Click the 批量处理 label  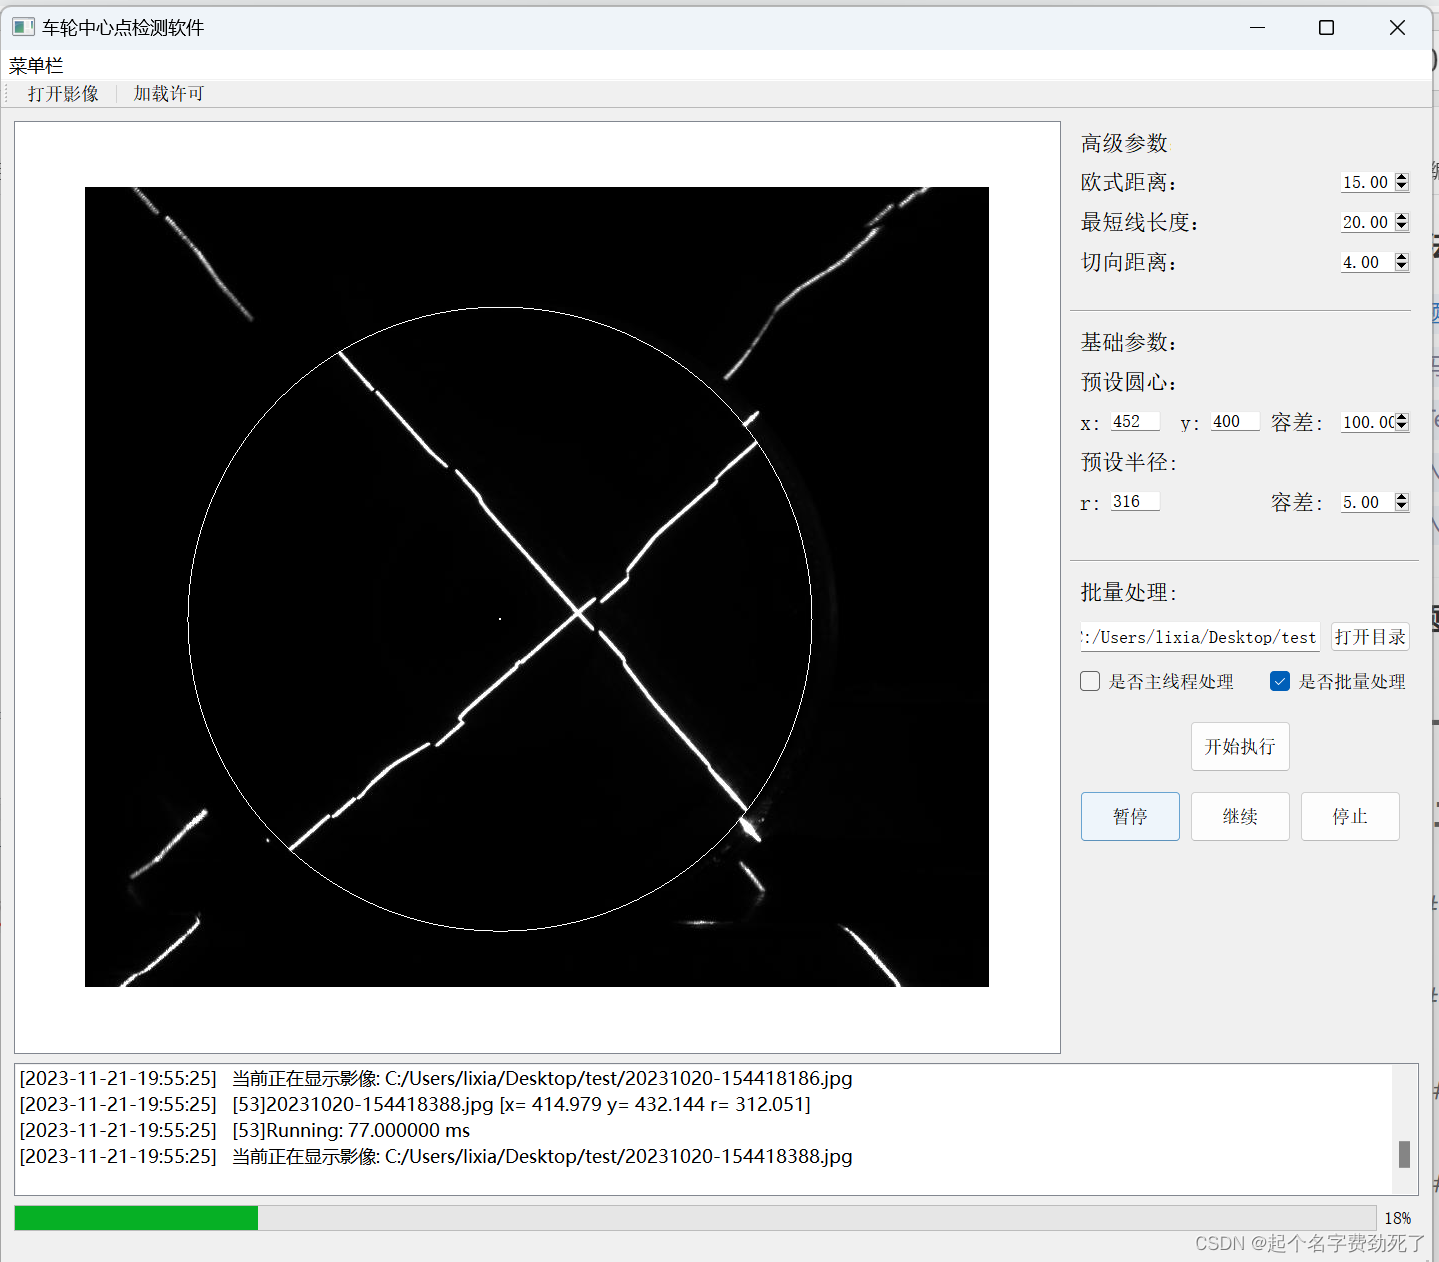click(1128, 592)
